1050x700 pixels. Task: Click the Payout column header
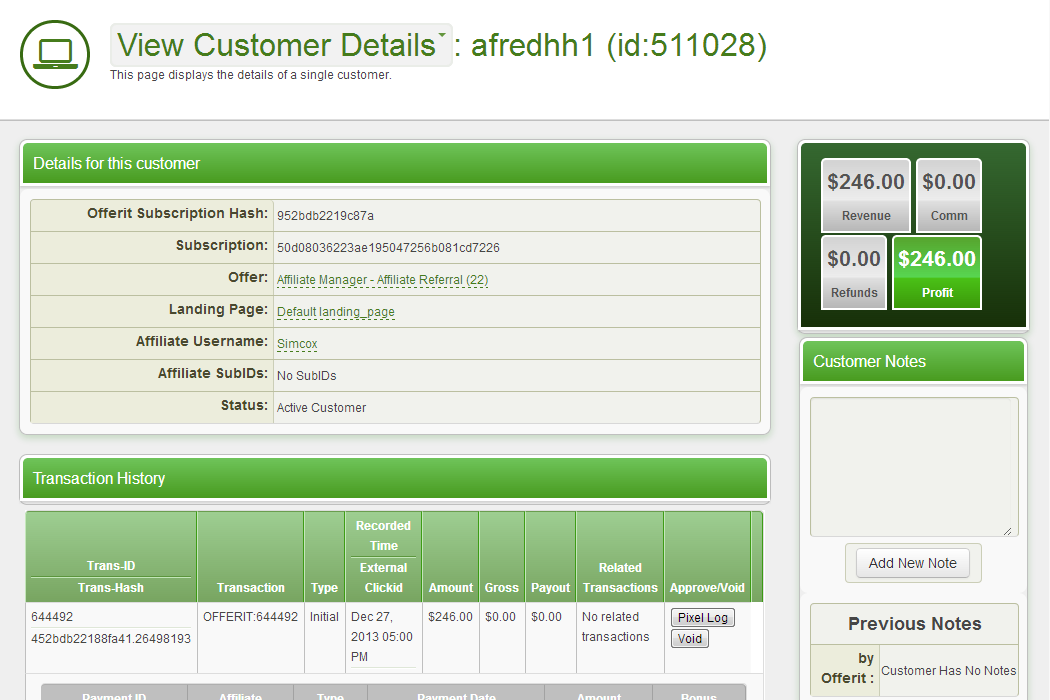pyautogui.click(x=550, y=588)
